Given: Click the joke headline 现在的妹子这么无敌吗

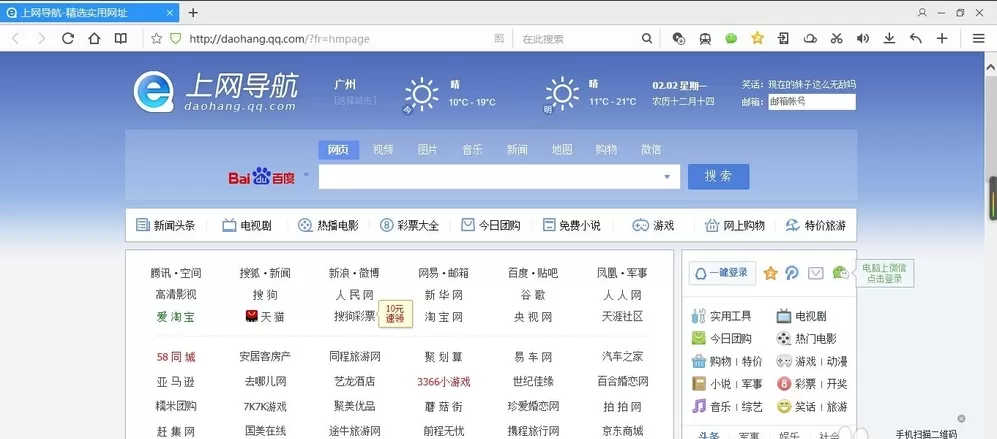Looking at the screenshot, I should pyautogui.click(x=811, y=84).
